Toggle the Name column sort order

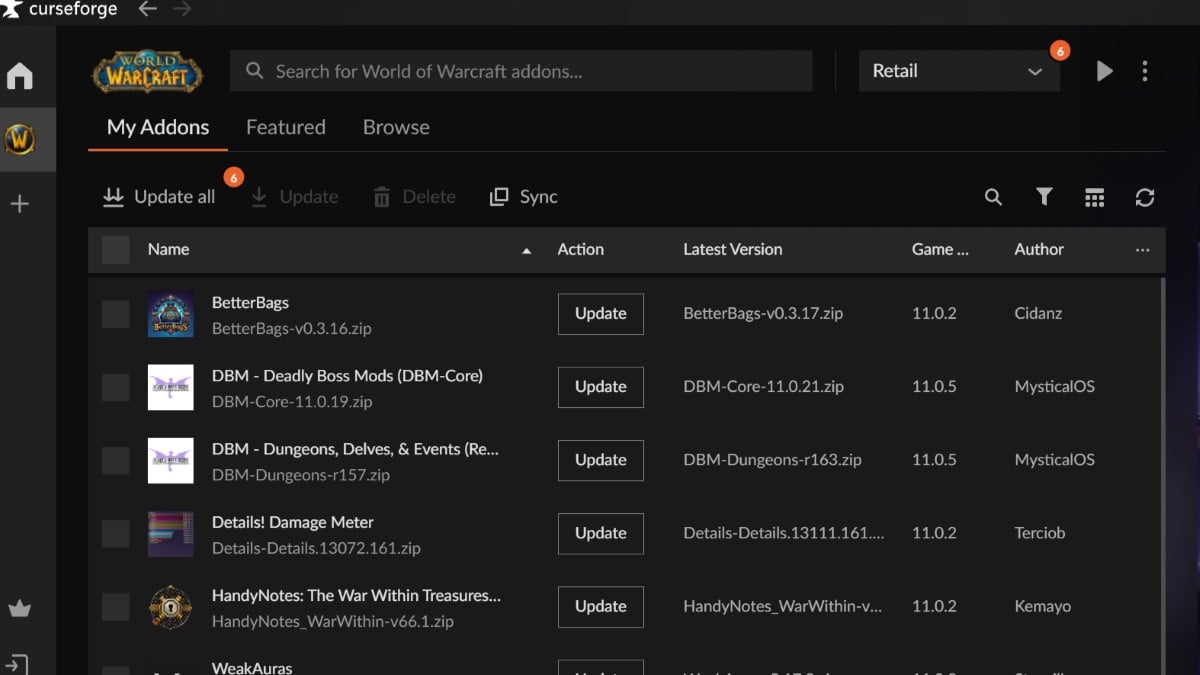pyautogui.click(x=526, y=250)
